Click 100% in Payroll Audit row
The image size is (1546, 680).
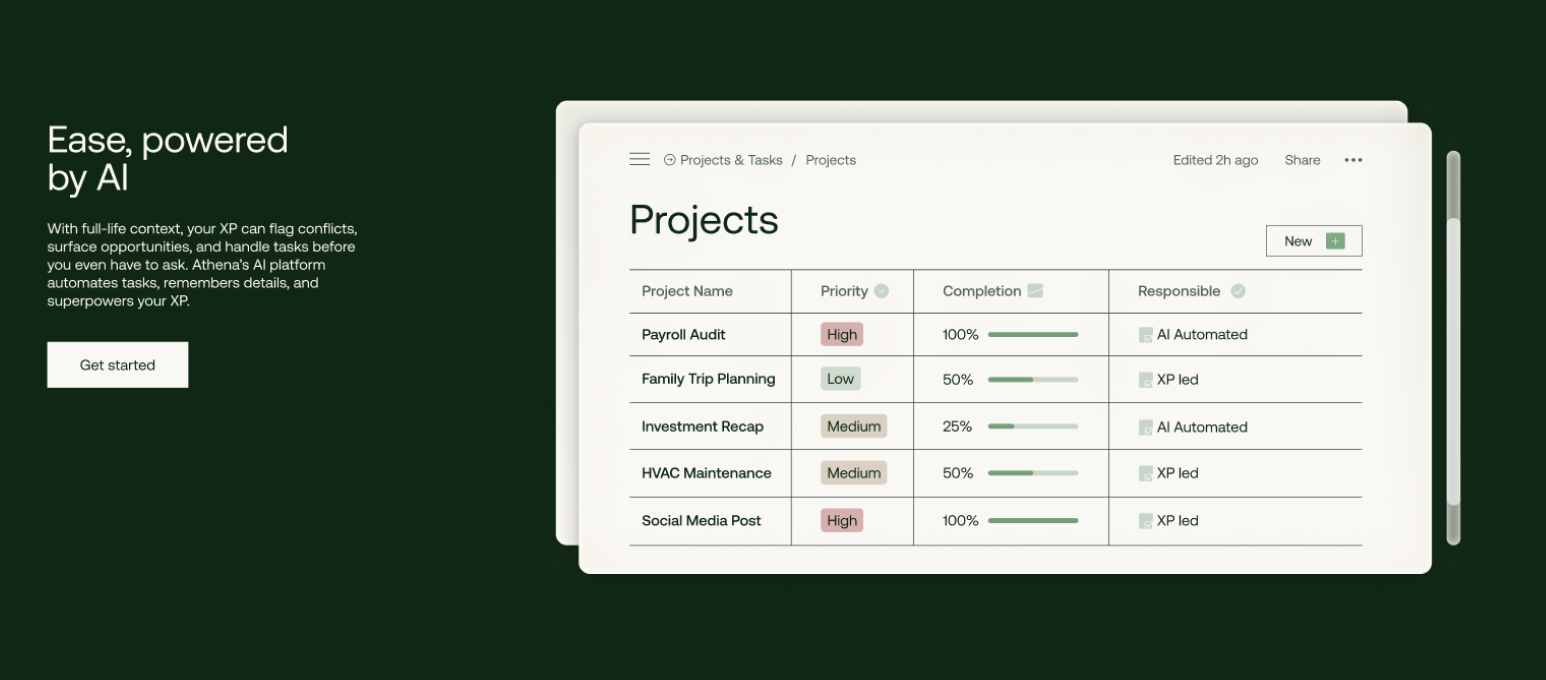pos(960,335)
